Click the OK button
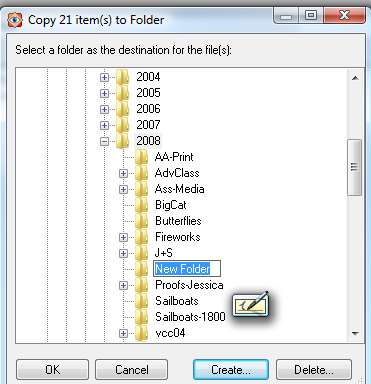The width and height of the screenshot is (371, 384). [53, 370]
